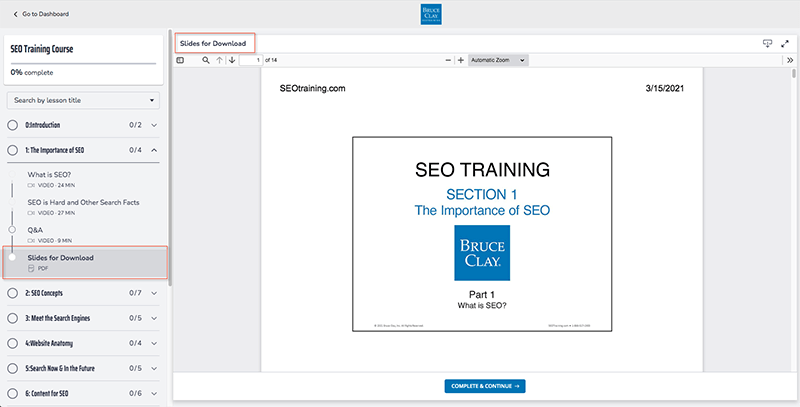
Task: Expand the 4:Website Anatomy section
Action: click(154, 343)
